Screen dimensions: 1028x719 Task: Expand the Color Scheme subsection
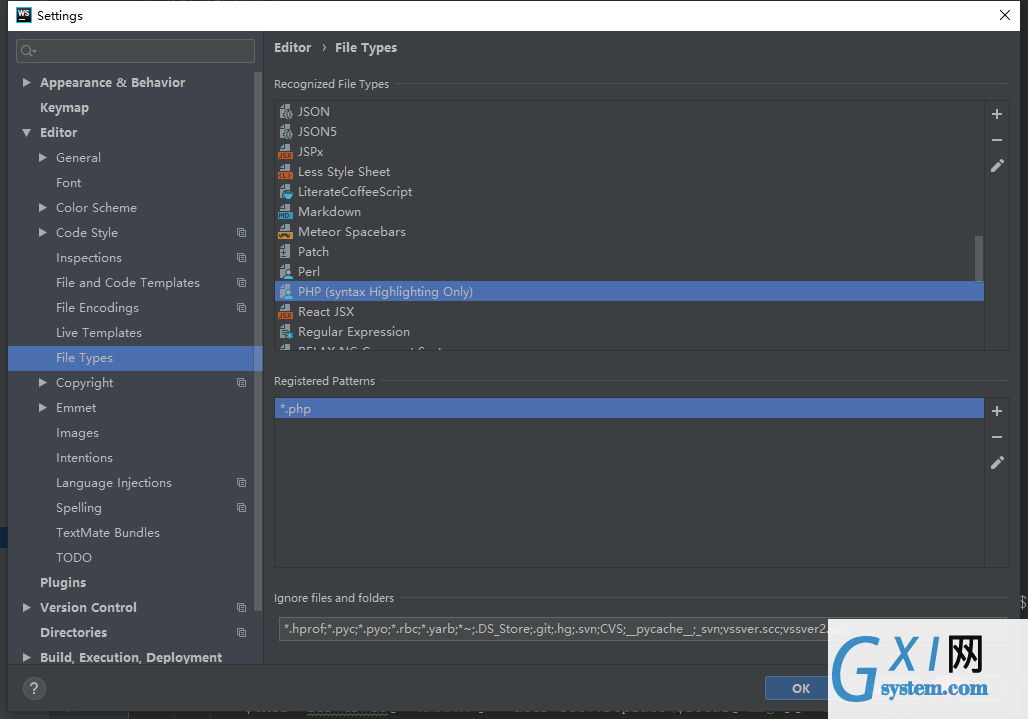43,208
